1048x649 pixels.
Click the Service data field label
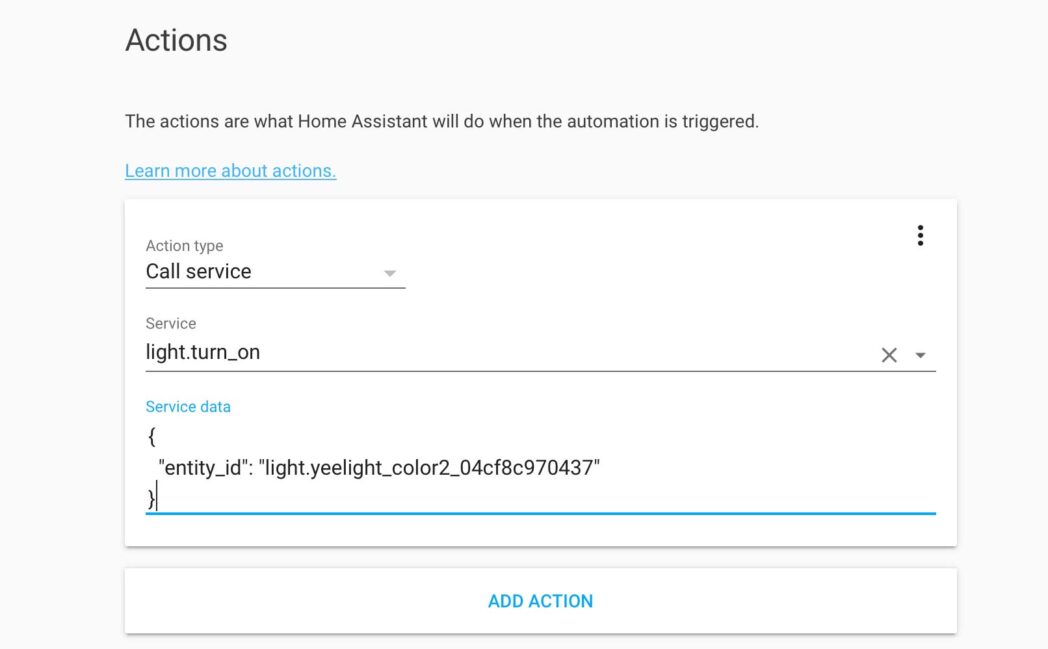pos(188,407)
